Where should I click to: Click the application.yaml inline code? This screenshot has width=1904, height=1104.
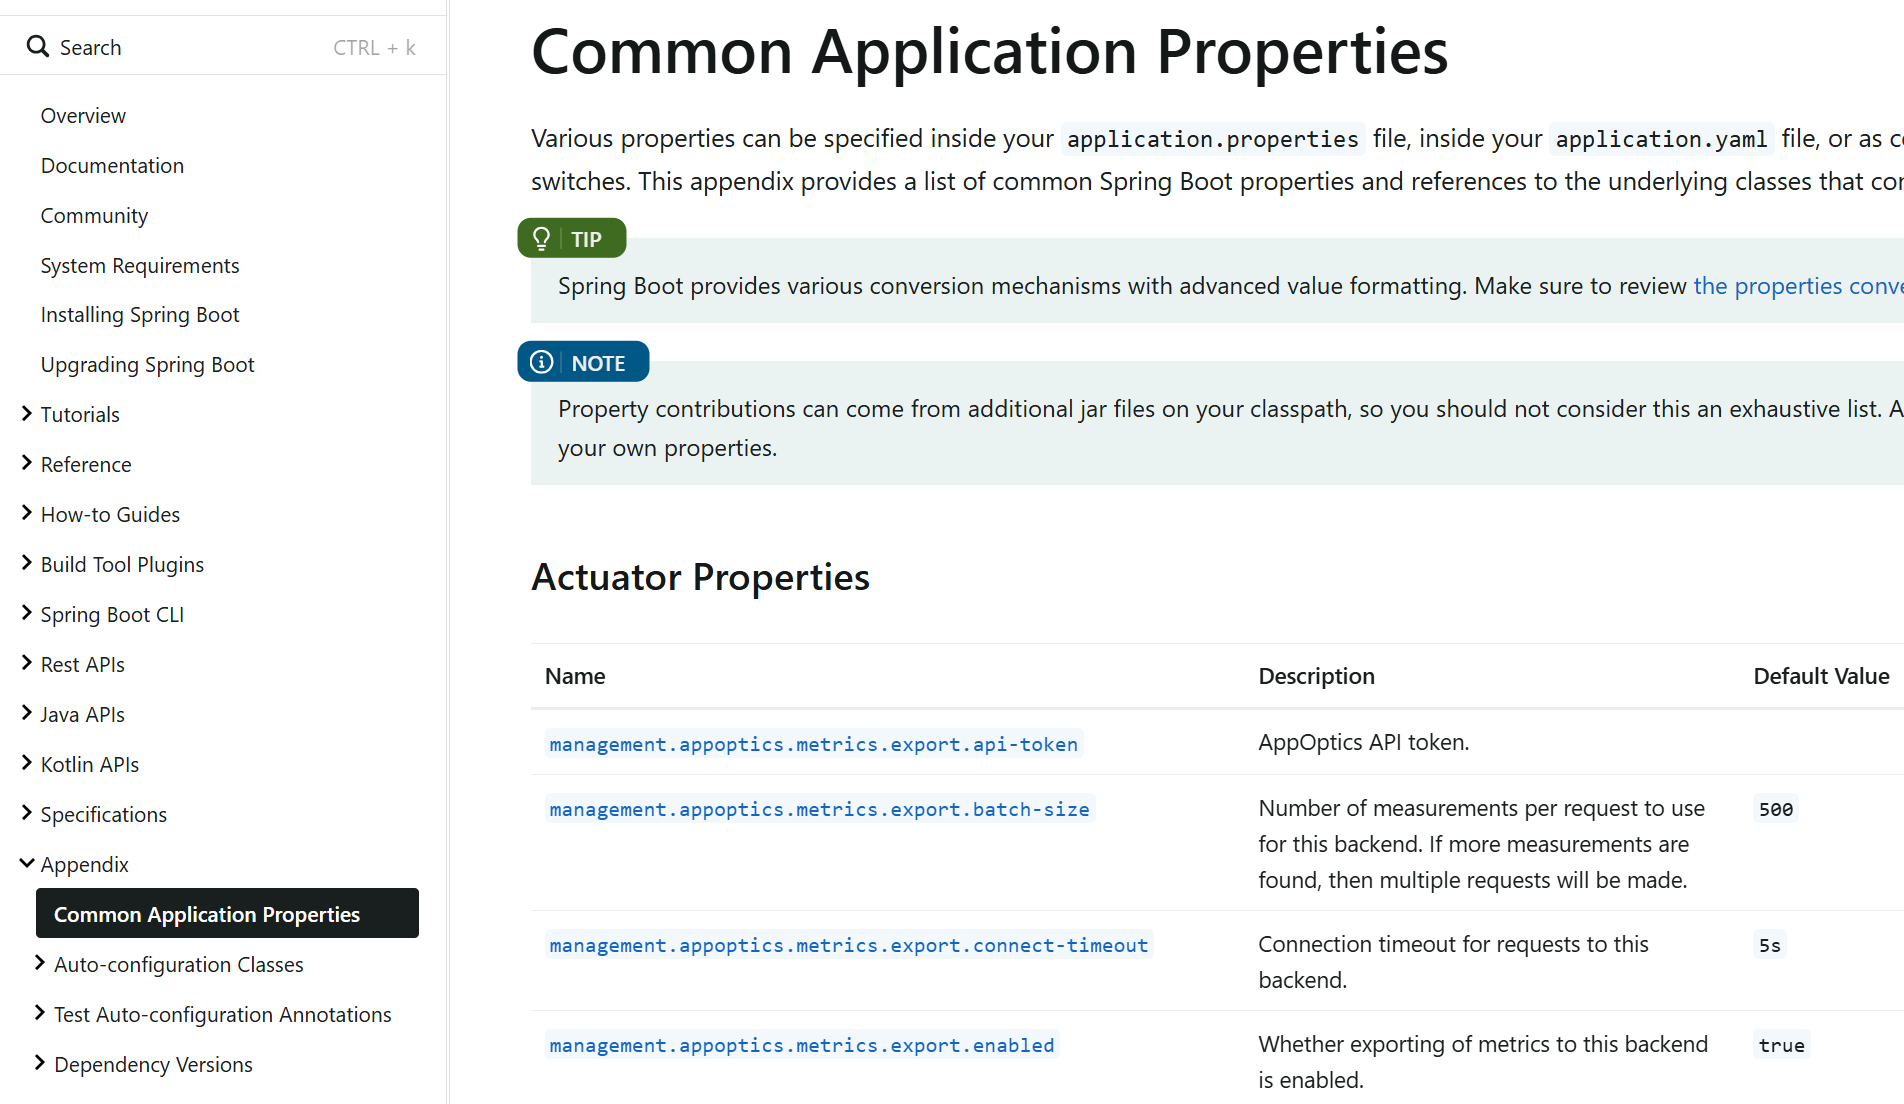coord(1661,139)
